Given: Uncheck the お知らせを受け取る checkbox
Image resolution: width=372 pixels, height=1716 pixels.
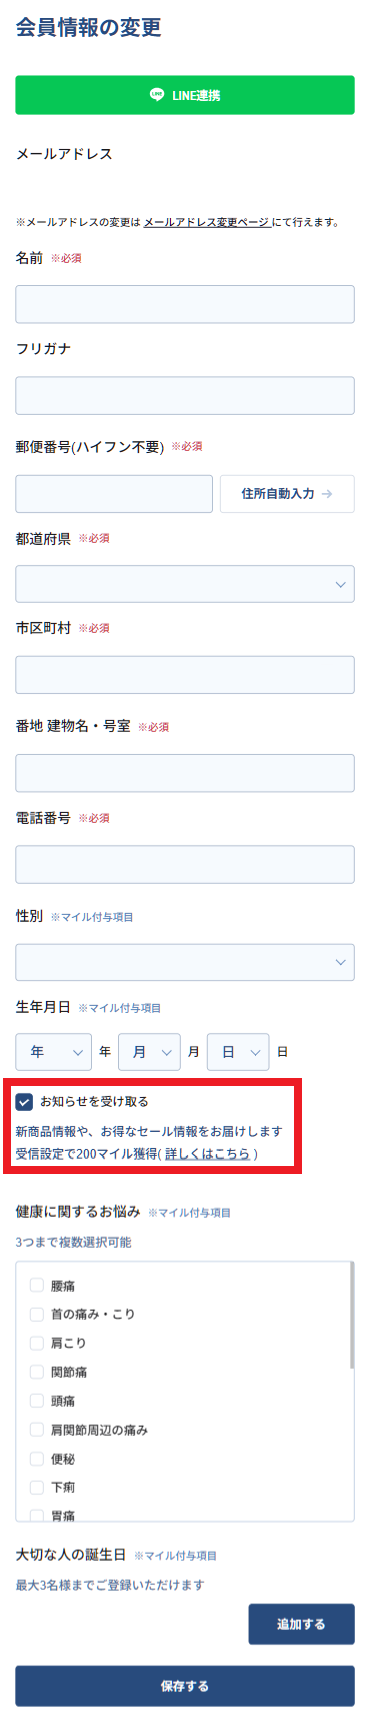Looking at the screenshot, I should [x=25, y=1102].
